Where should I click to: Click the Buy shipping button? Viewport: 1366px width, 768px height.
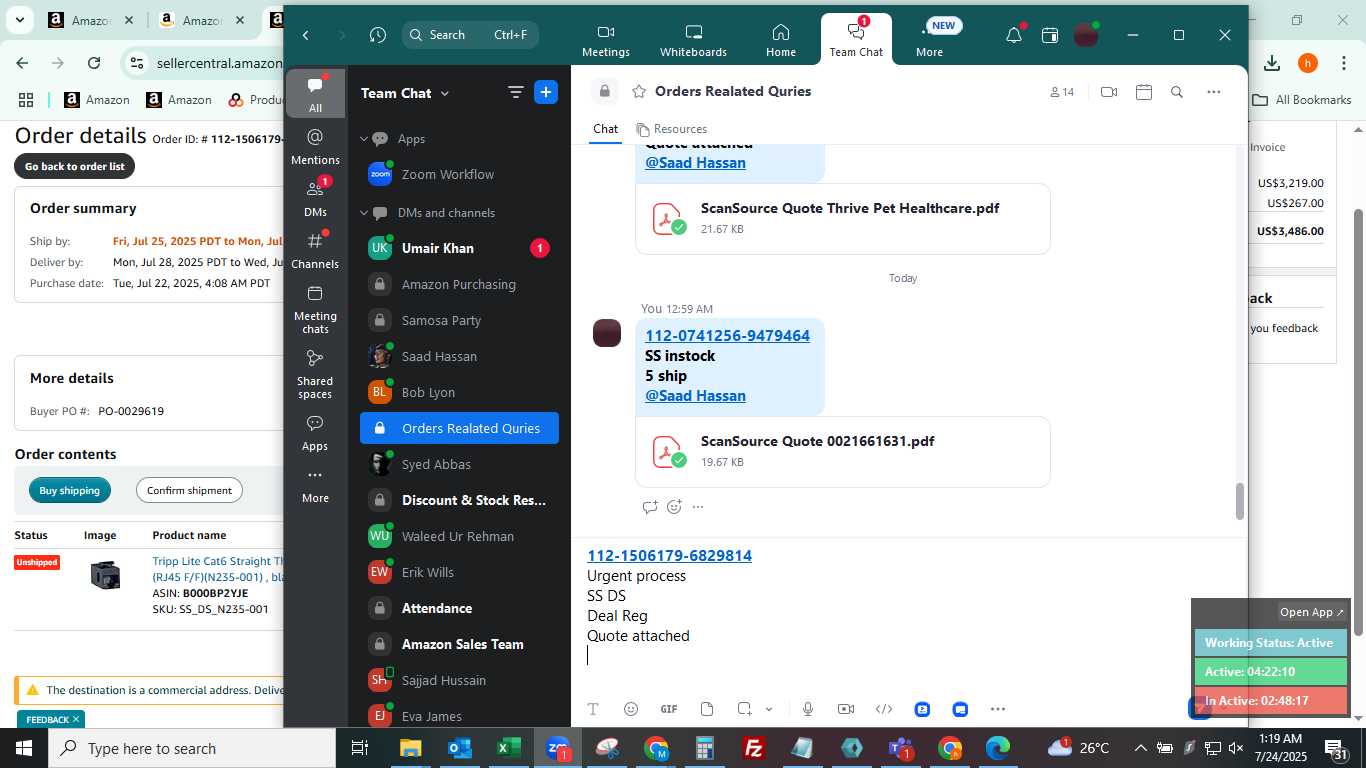point(70,490)
